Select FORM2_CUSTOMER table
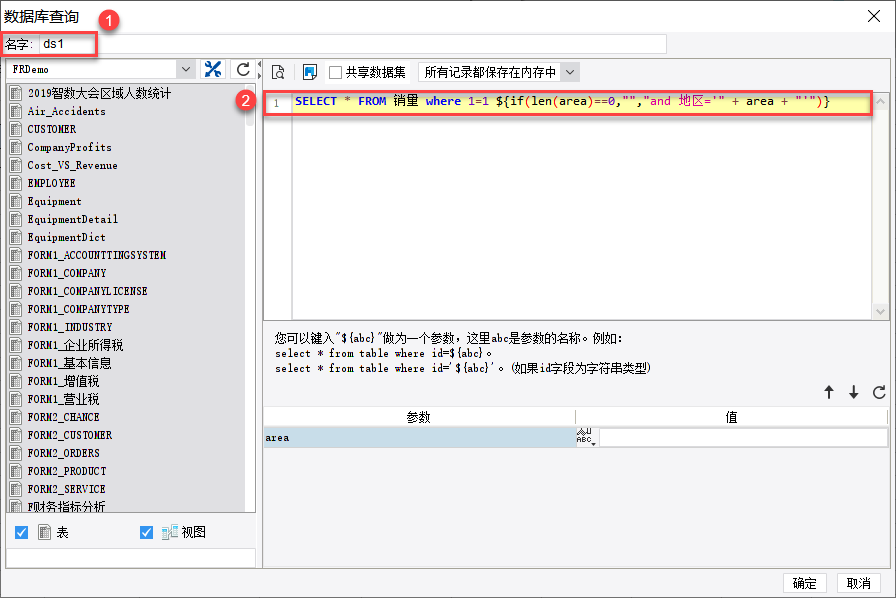This screenshot has height=598, width=896. pos(69,435)
